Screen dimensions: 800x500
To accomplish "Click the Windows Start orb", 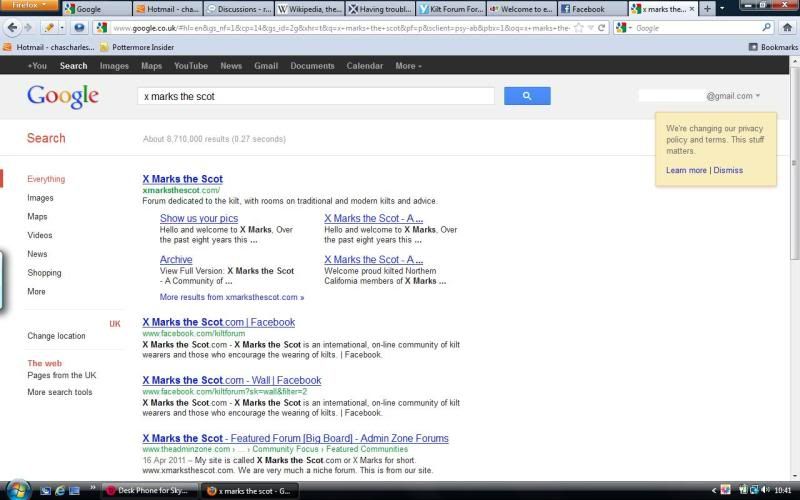I will pyautogui.click(x=17, y=490).
